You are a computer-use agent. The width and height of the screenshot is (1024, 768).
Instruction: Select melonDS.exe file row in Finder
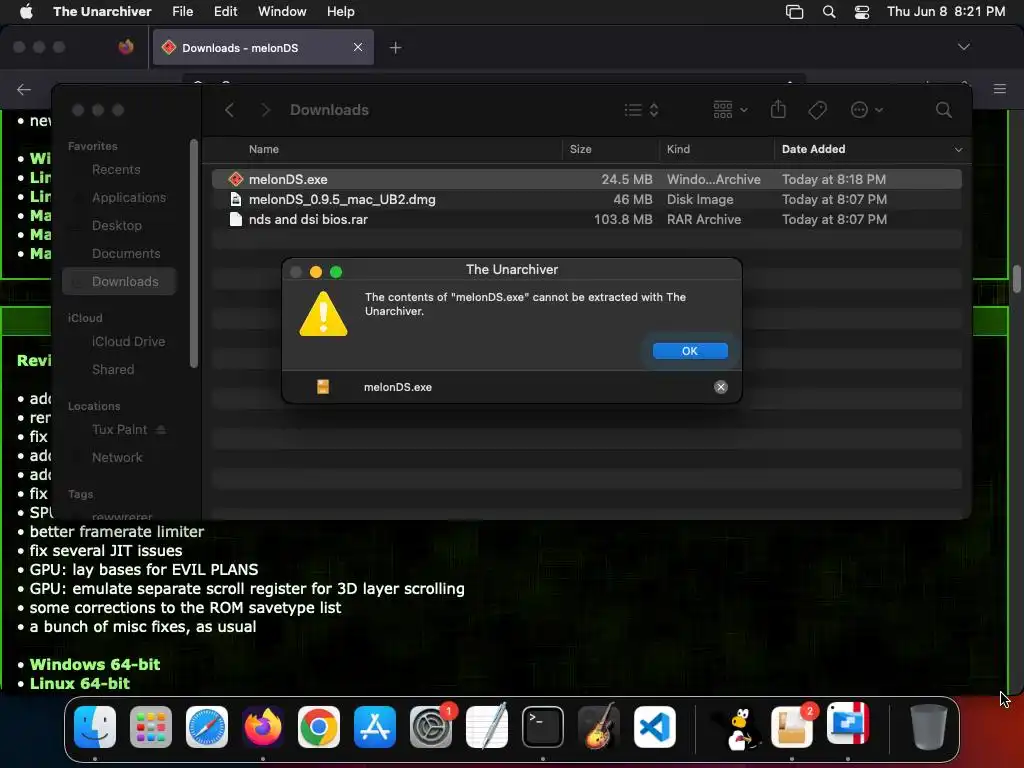click(x=586, y=179)
